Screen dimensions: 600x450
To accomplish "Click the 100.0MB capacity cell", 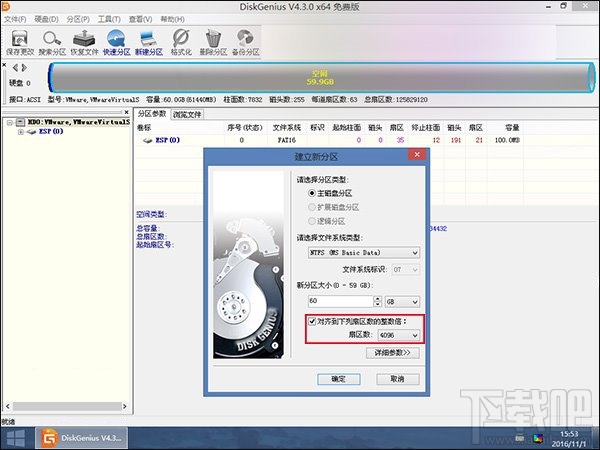I will click(507, 140).
